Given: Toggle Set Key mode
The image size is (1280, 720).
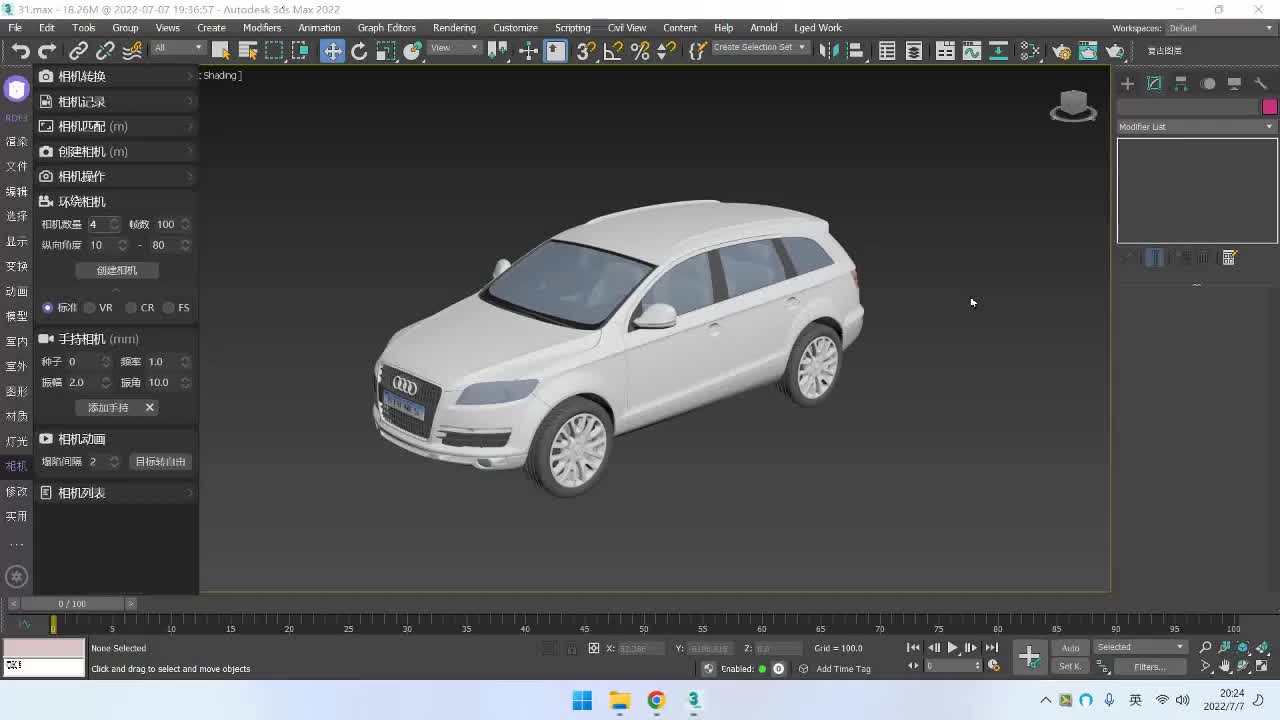Looking at the screenshot, I should click(1070, 666).
